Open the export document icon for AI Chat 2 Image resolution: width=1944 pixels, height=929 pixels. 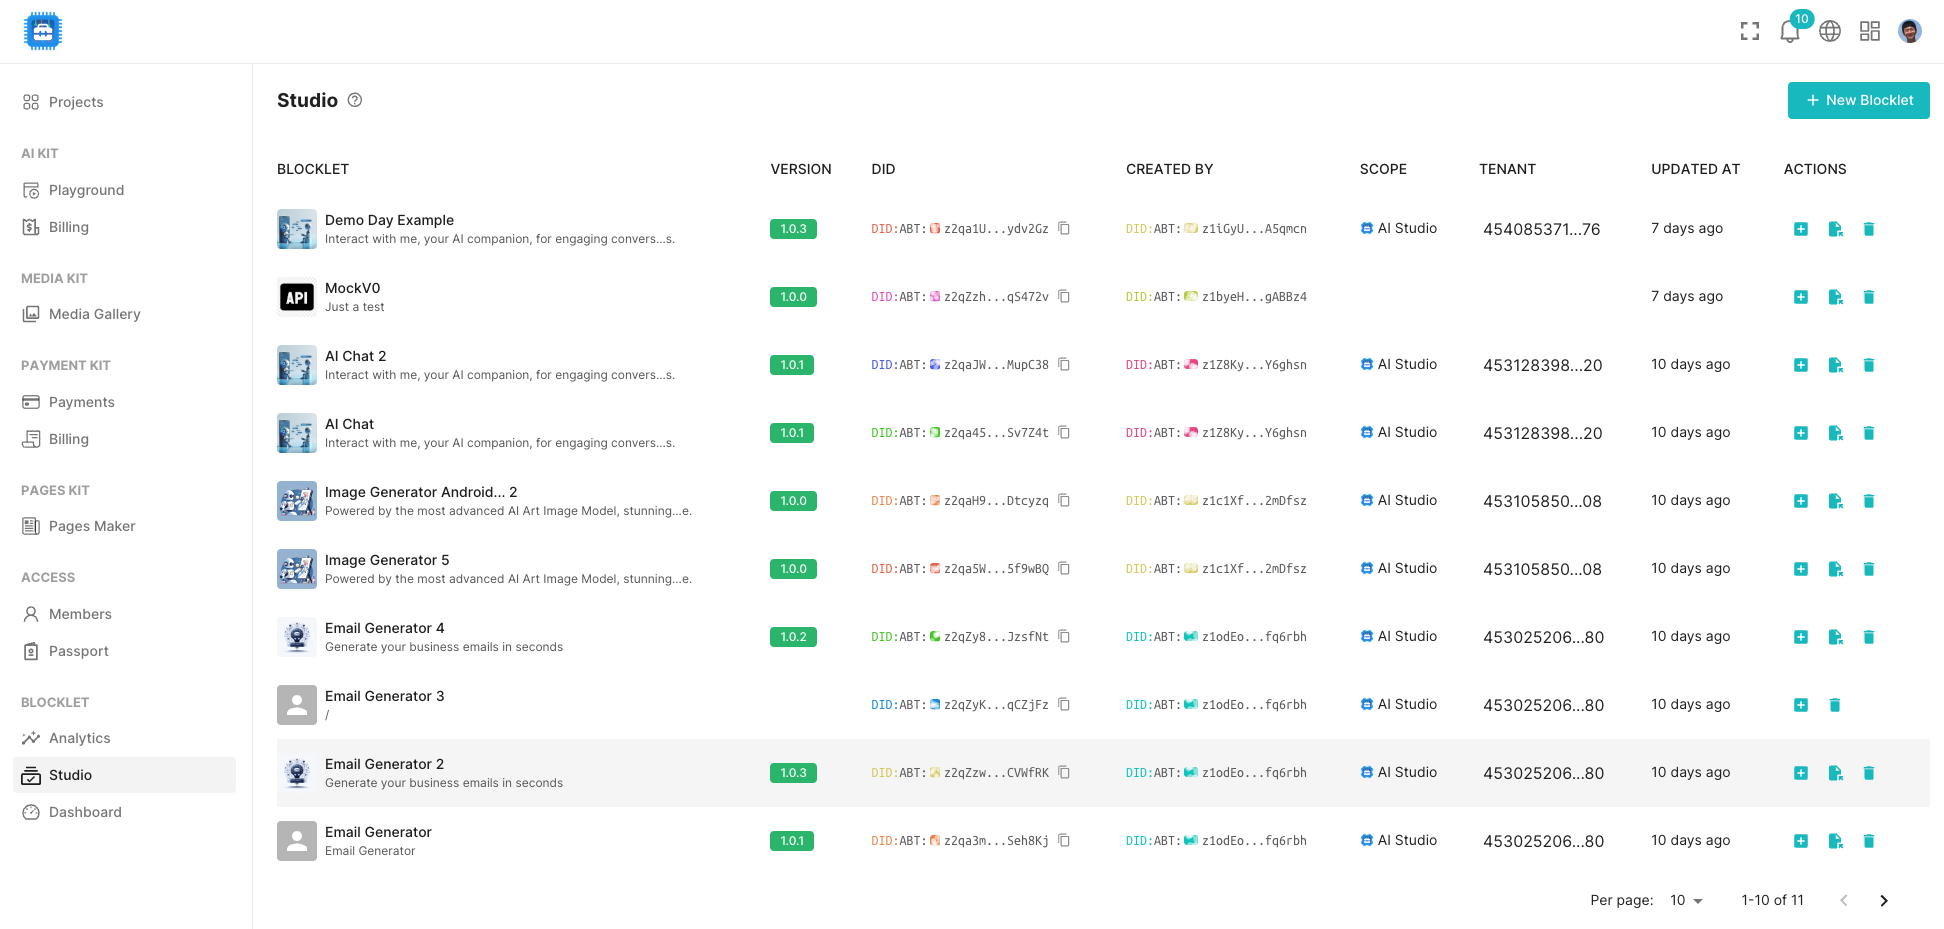pyautogui.click(x=1835, y=365)
